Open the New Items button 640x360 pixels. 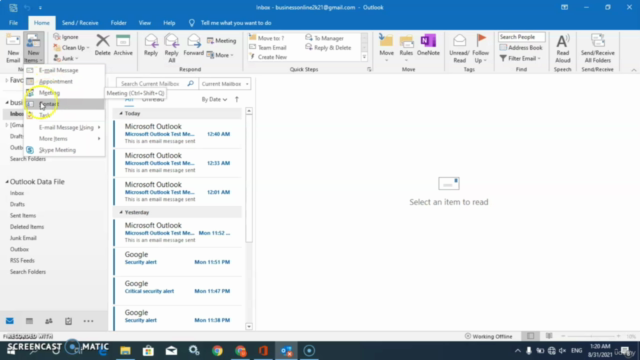click(33, 48)
